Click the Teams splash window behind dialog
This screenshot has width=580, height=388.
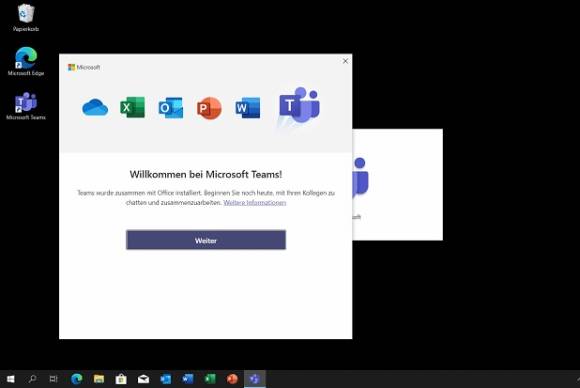pos(398,185)
